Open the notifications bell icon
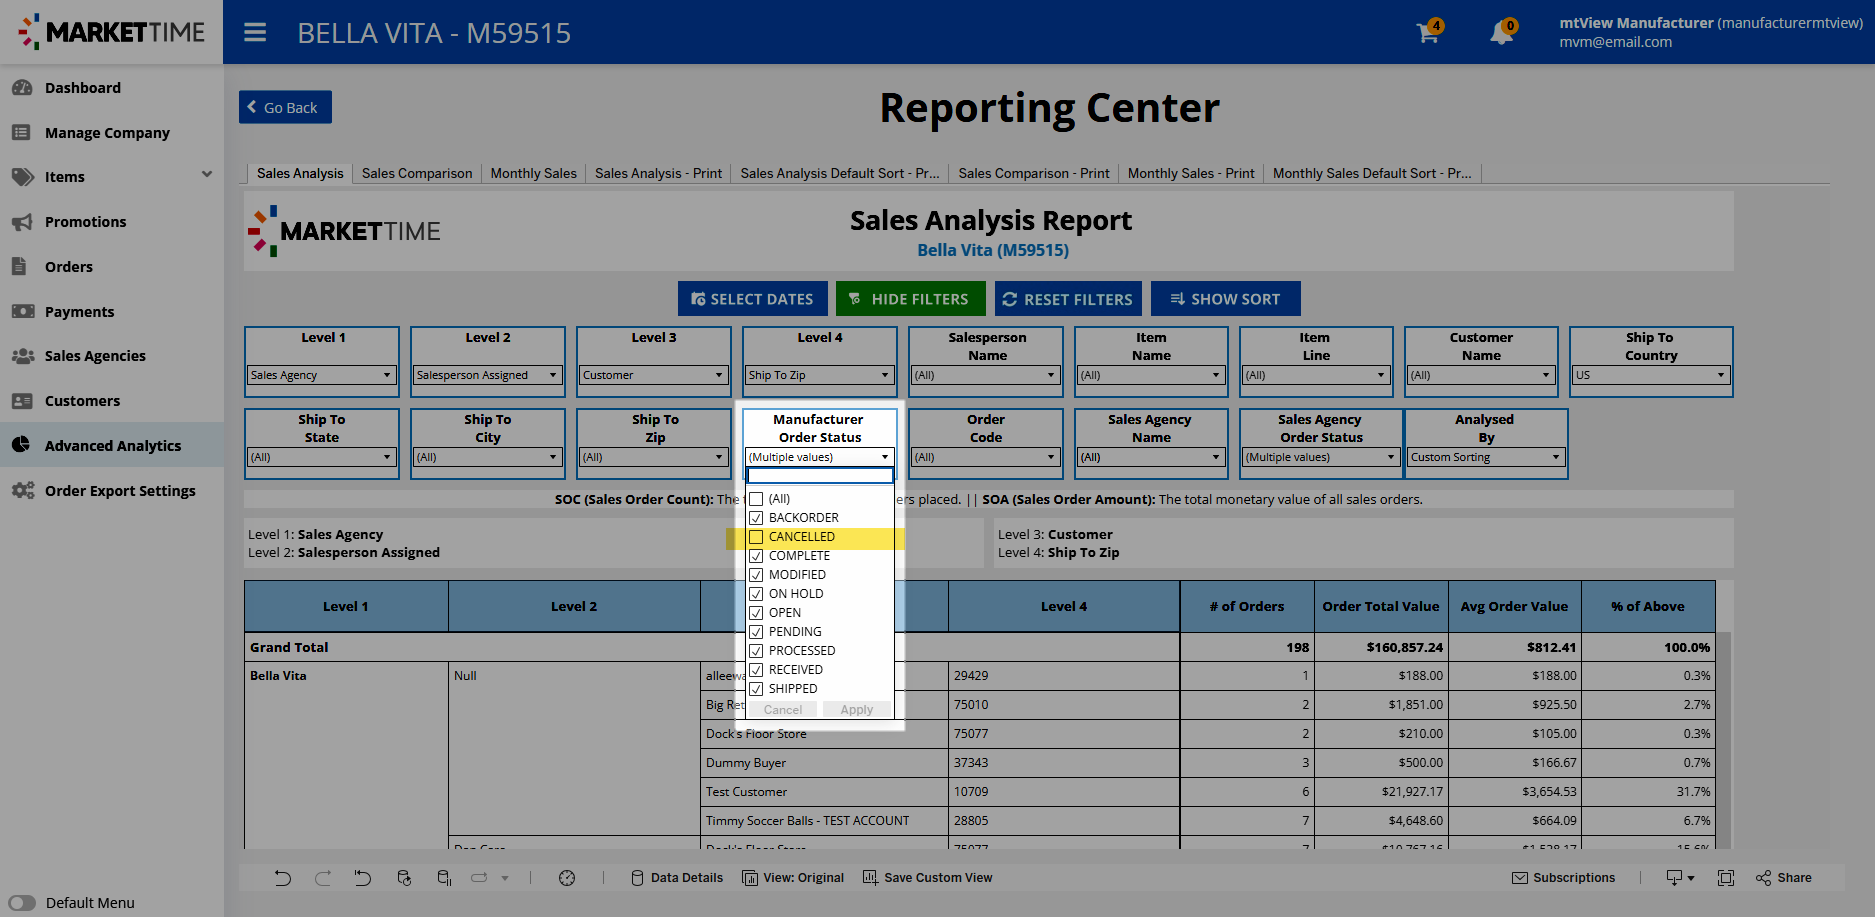 pyautogui.click(x=1501, y=33)
